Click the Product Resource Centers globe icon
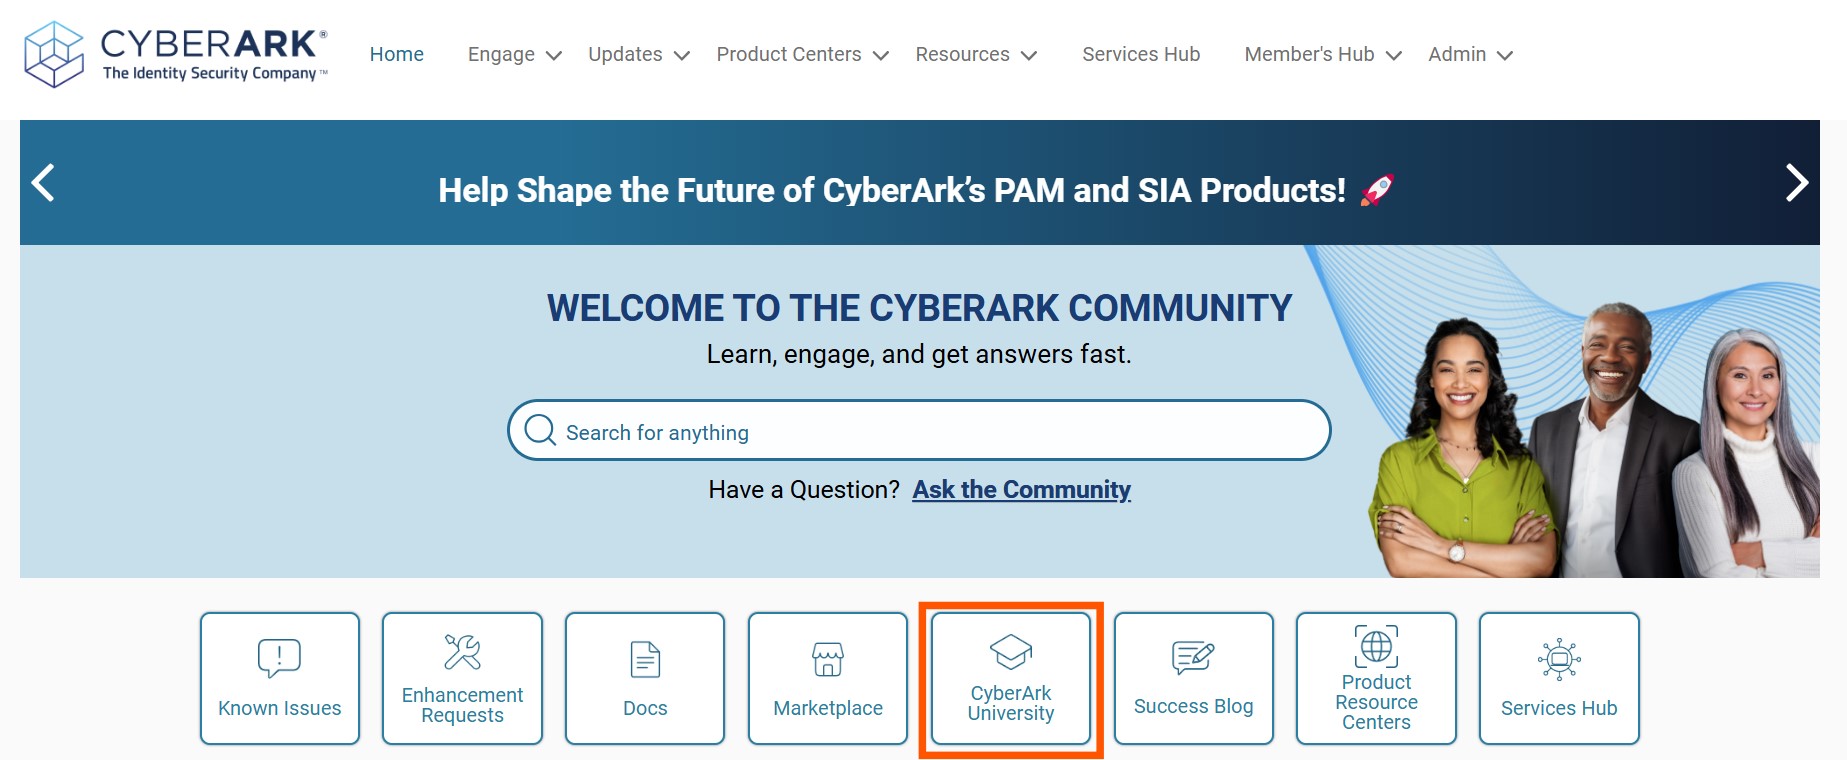 point(1376,646)
